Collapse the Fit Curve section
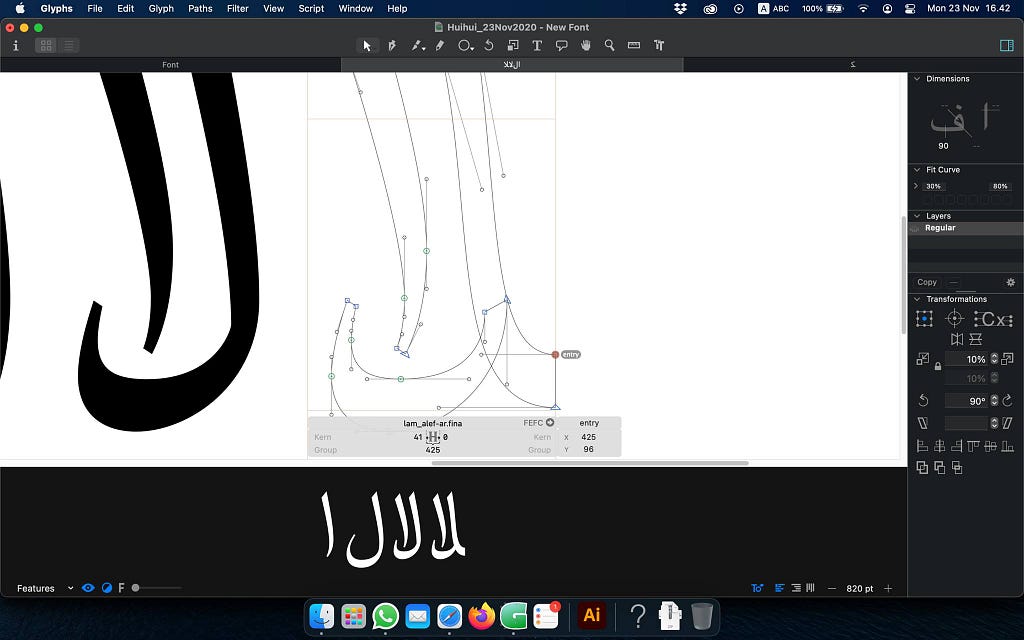 pyautogui.click(x=917, y=169)
